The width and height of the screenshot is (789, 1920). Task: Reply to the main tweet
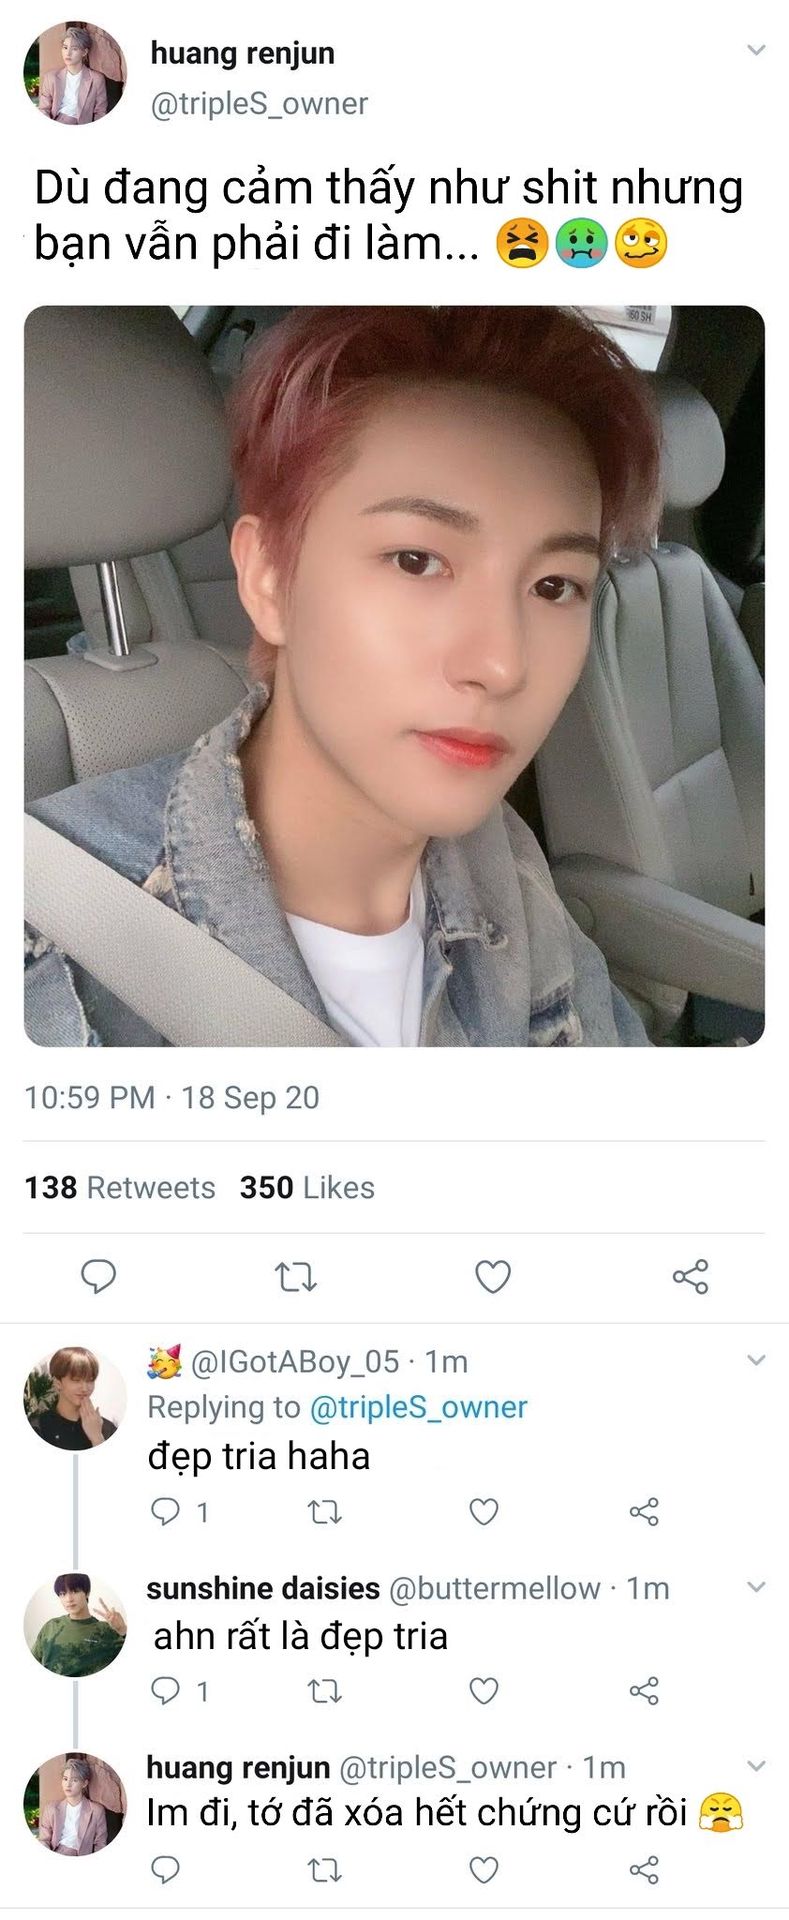(x=98, y=1276)
